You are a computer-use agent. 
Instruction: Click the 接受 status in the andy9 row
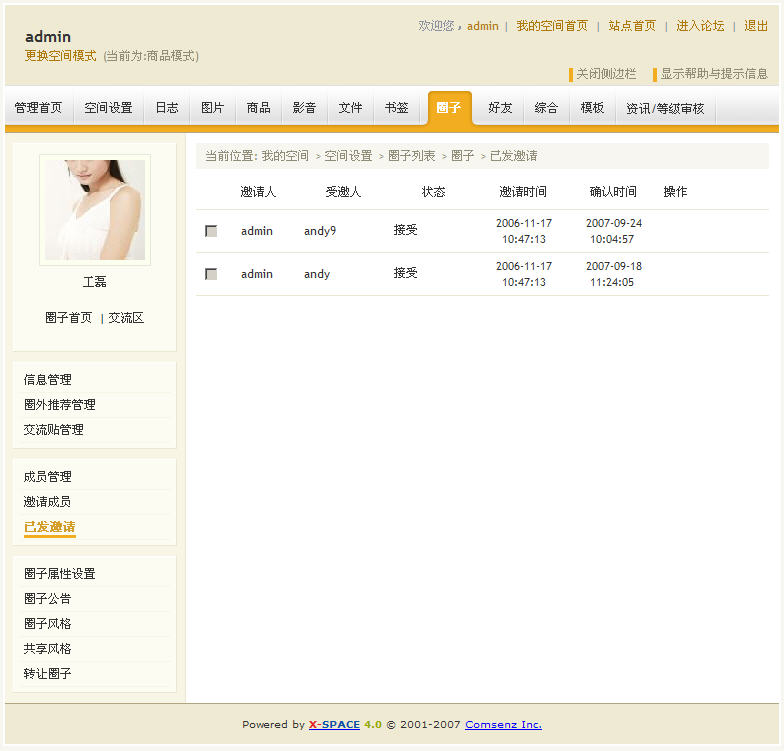click(406, 230)
